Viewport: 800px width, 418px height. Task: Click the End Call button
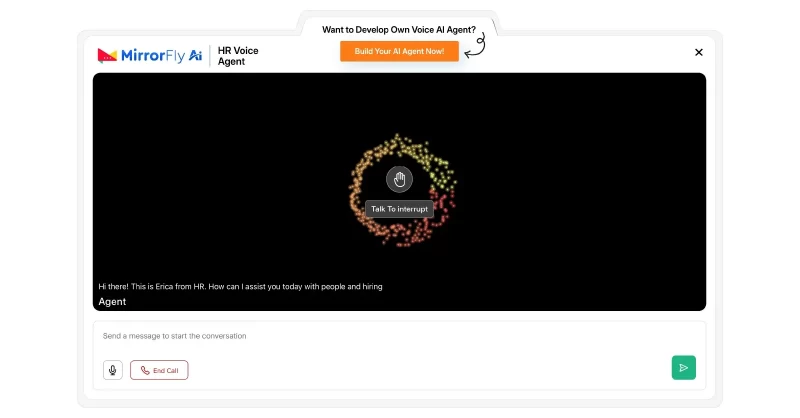tap(159, 370)
